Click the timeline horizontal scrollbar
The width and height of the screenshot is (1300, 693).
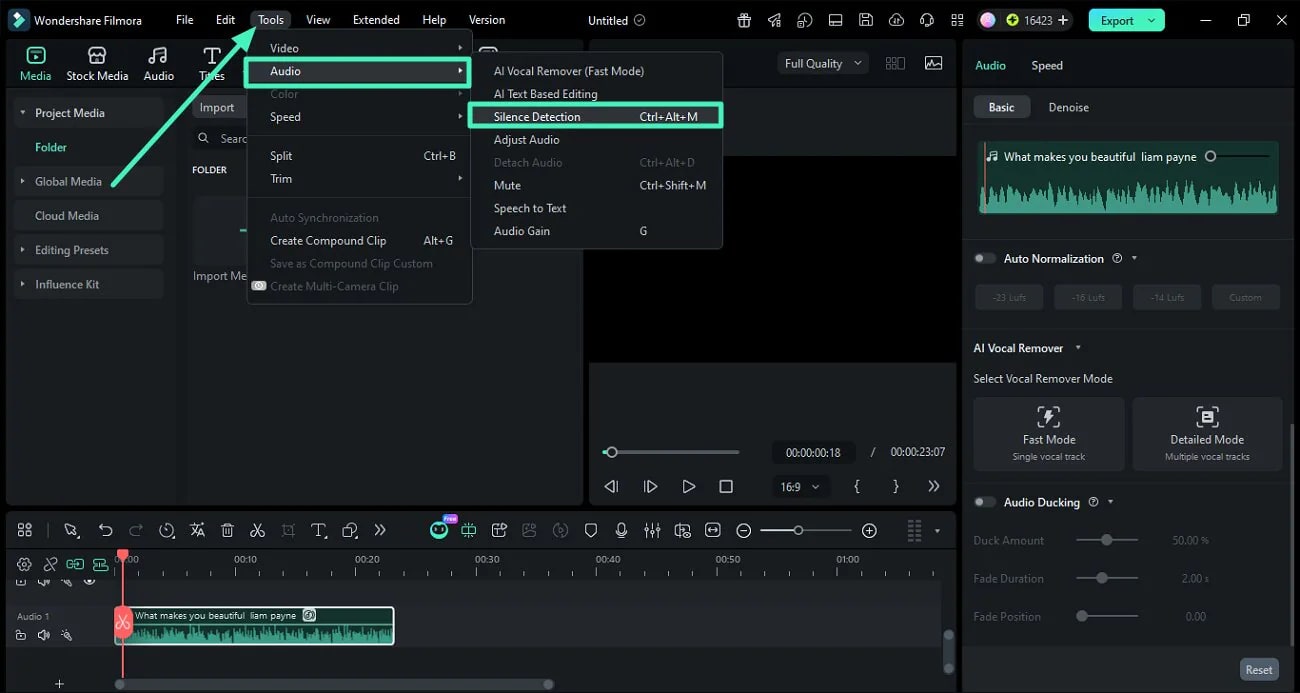pos(333,685)
